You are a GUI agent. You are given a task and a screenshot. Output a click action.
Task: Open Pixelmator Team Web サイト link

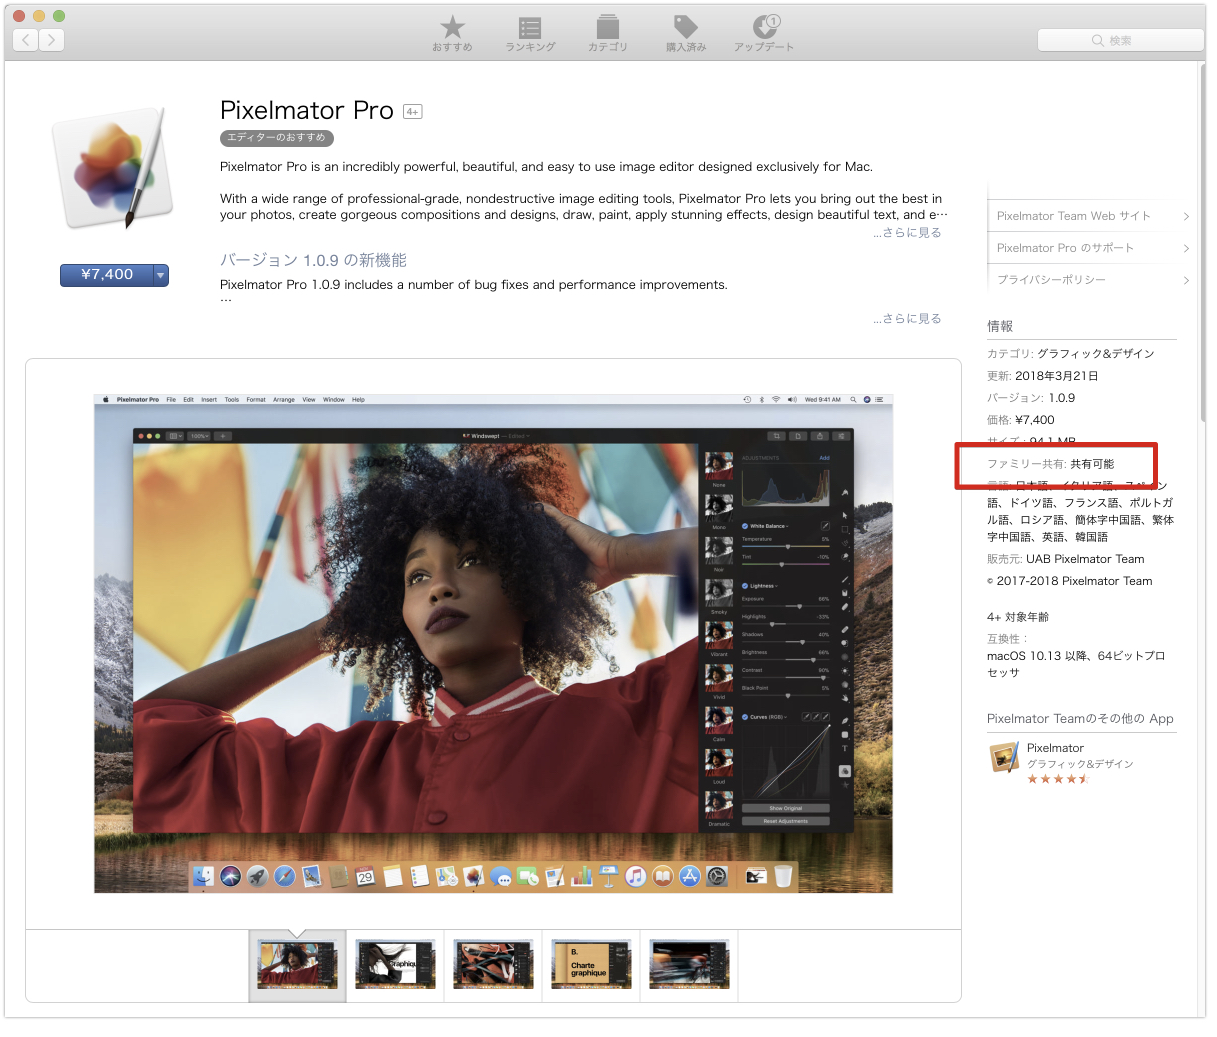point(1074,216)
